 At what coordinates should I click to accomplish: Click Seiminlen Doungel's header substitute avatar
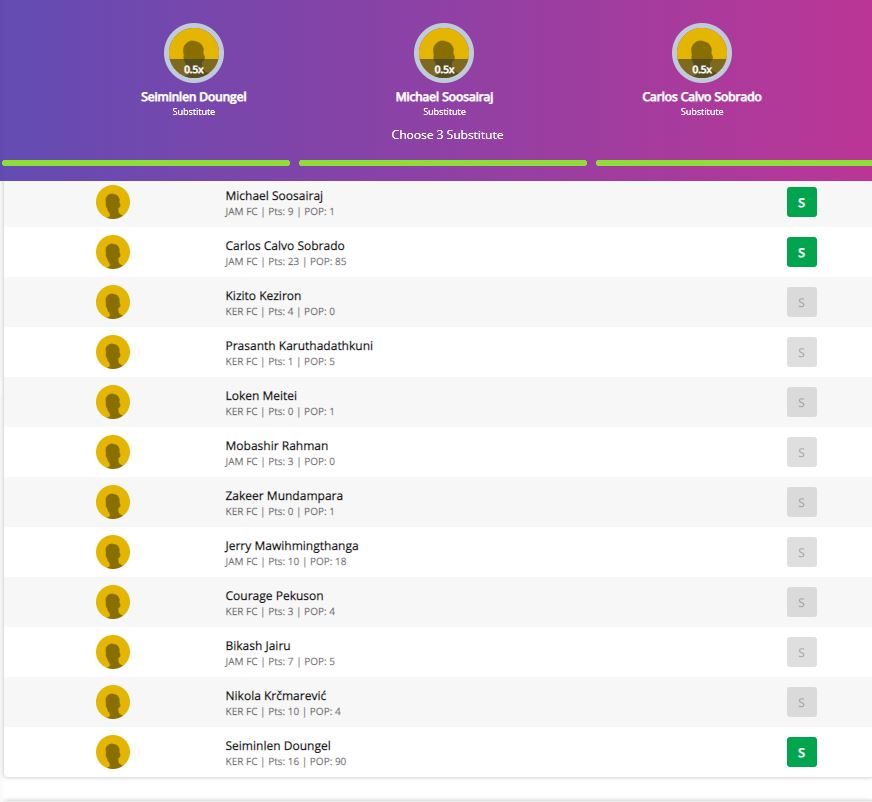tap(193, 53)
